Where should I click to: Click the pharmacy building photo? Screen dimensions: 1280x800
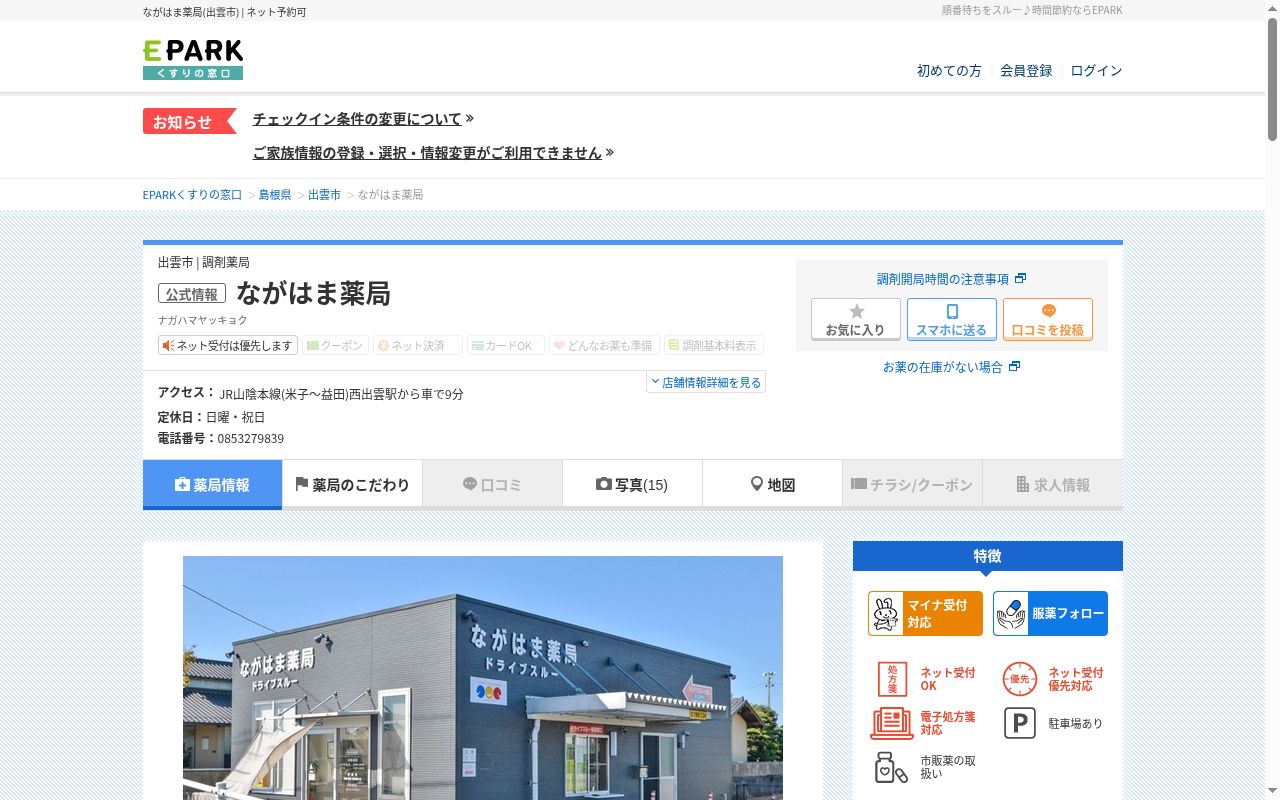coord(483,678)
